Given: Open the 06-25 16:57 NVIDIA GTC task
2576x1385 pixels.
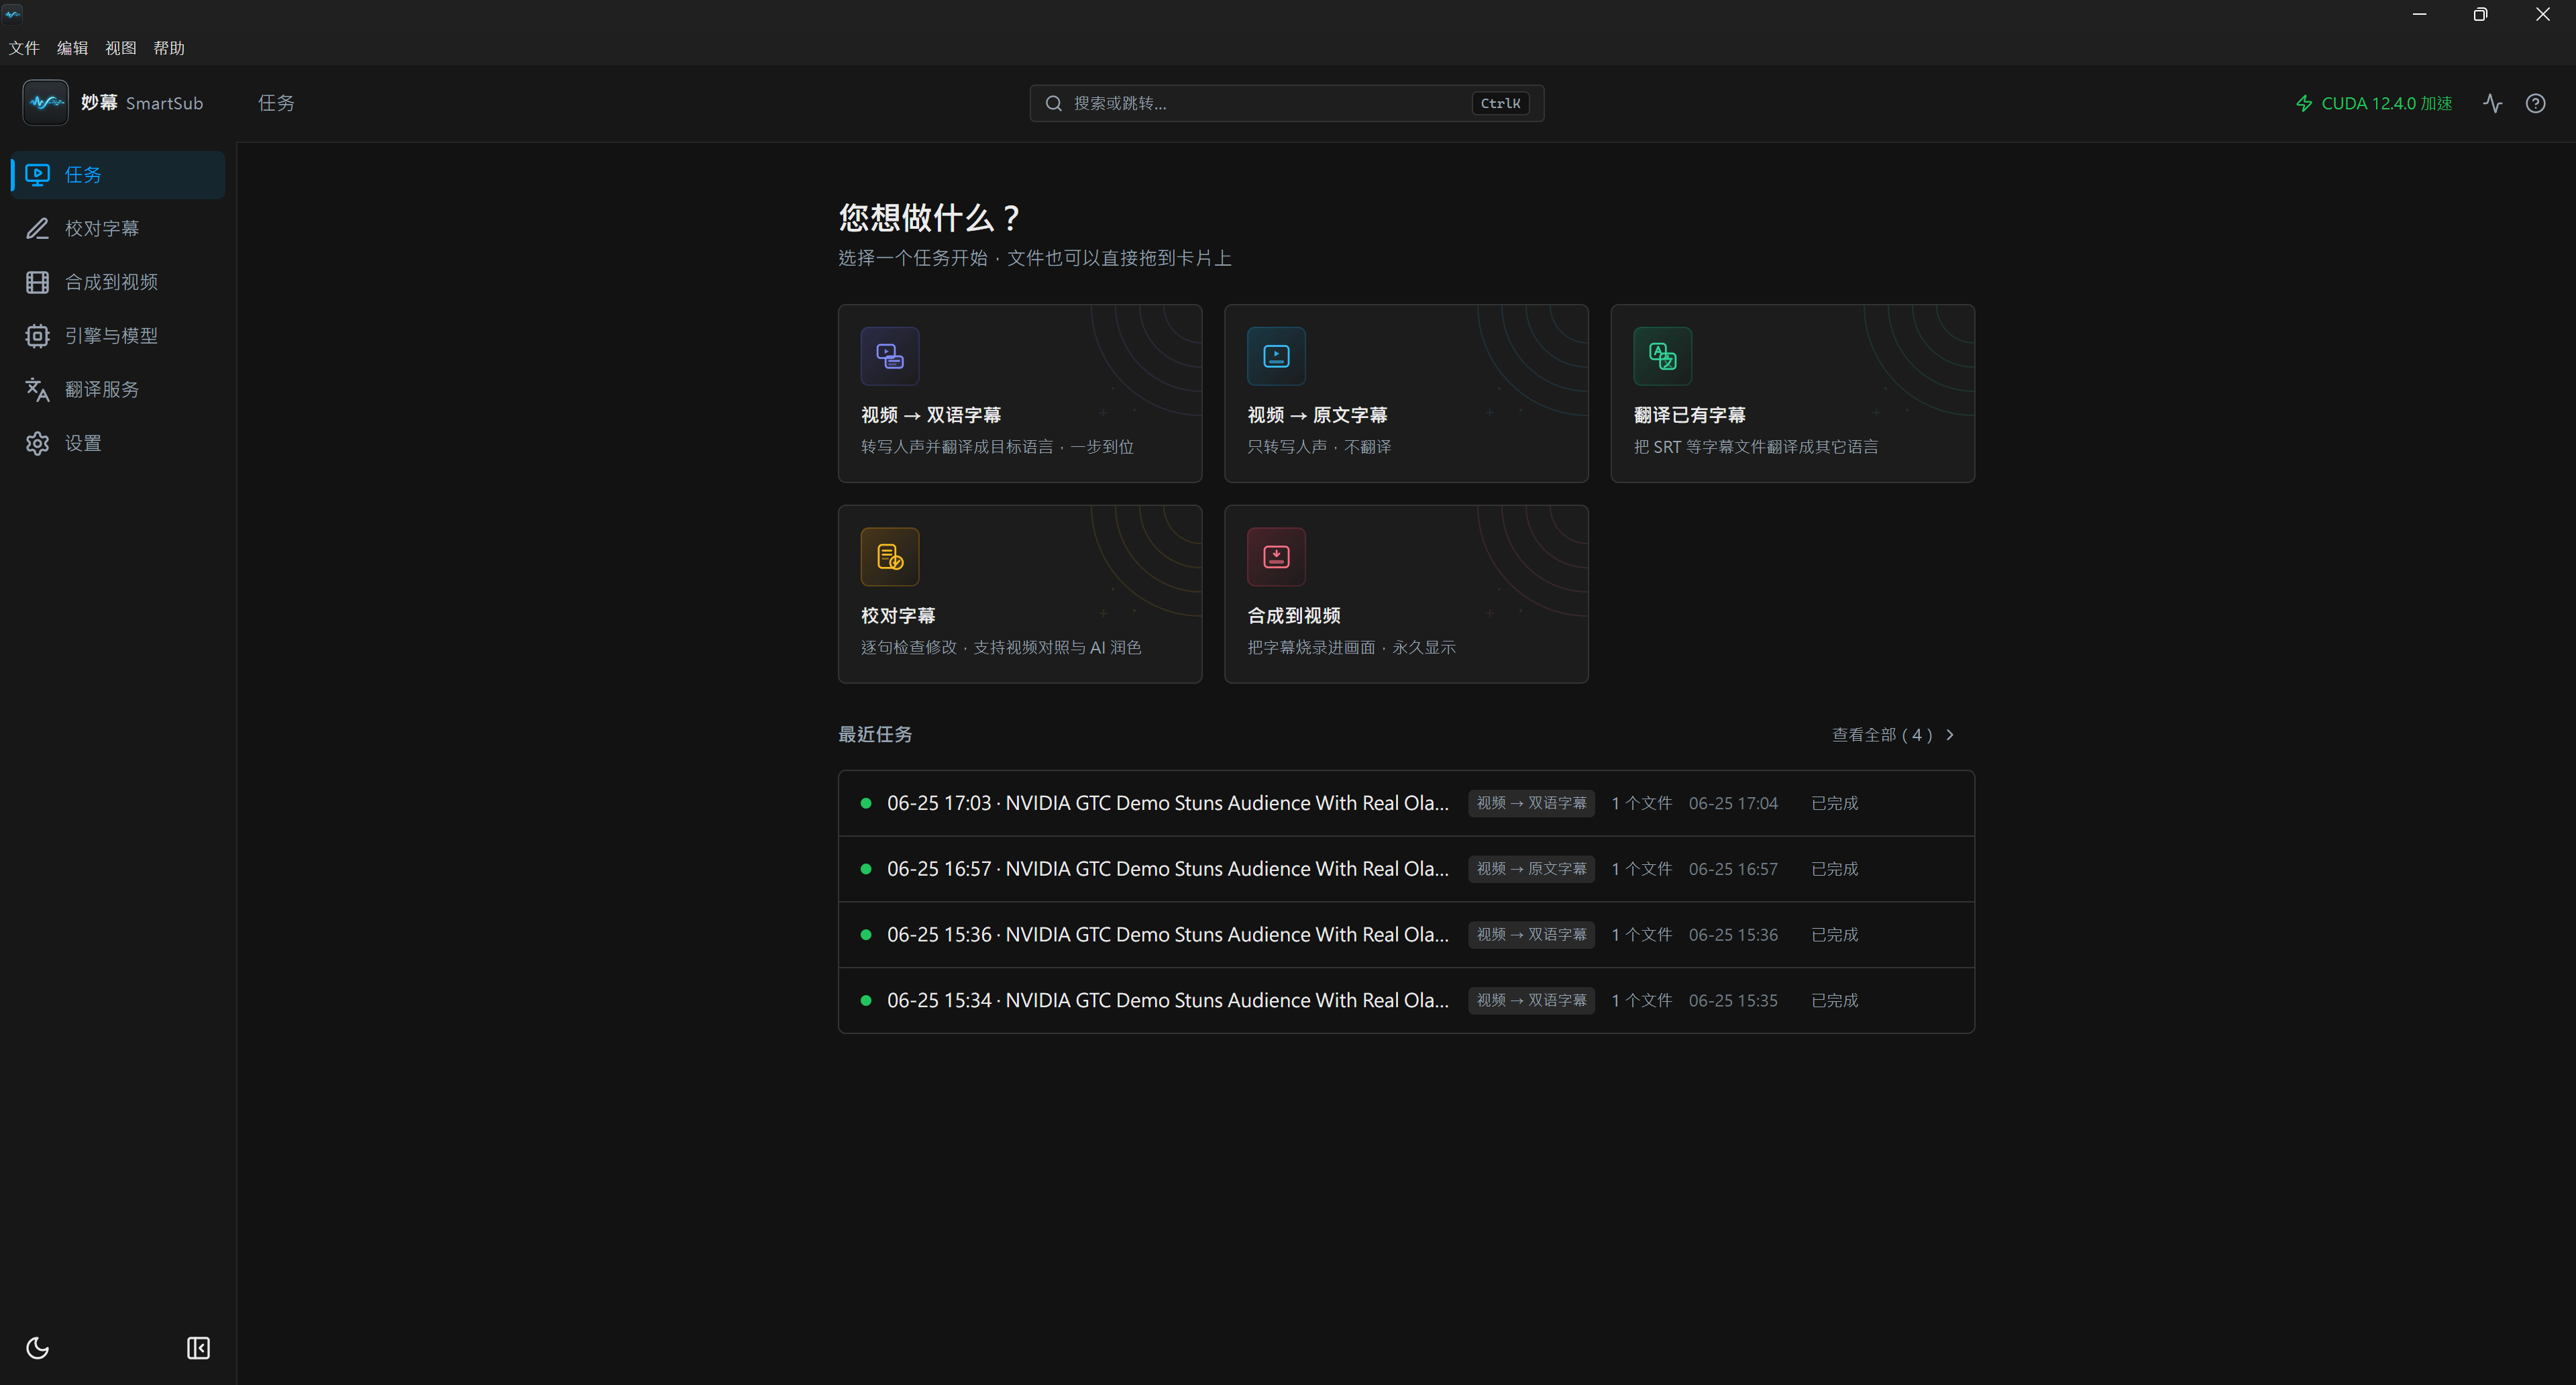Looking at the screenshot, I should tap(1406, 869).
